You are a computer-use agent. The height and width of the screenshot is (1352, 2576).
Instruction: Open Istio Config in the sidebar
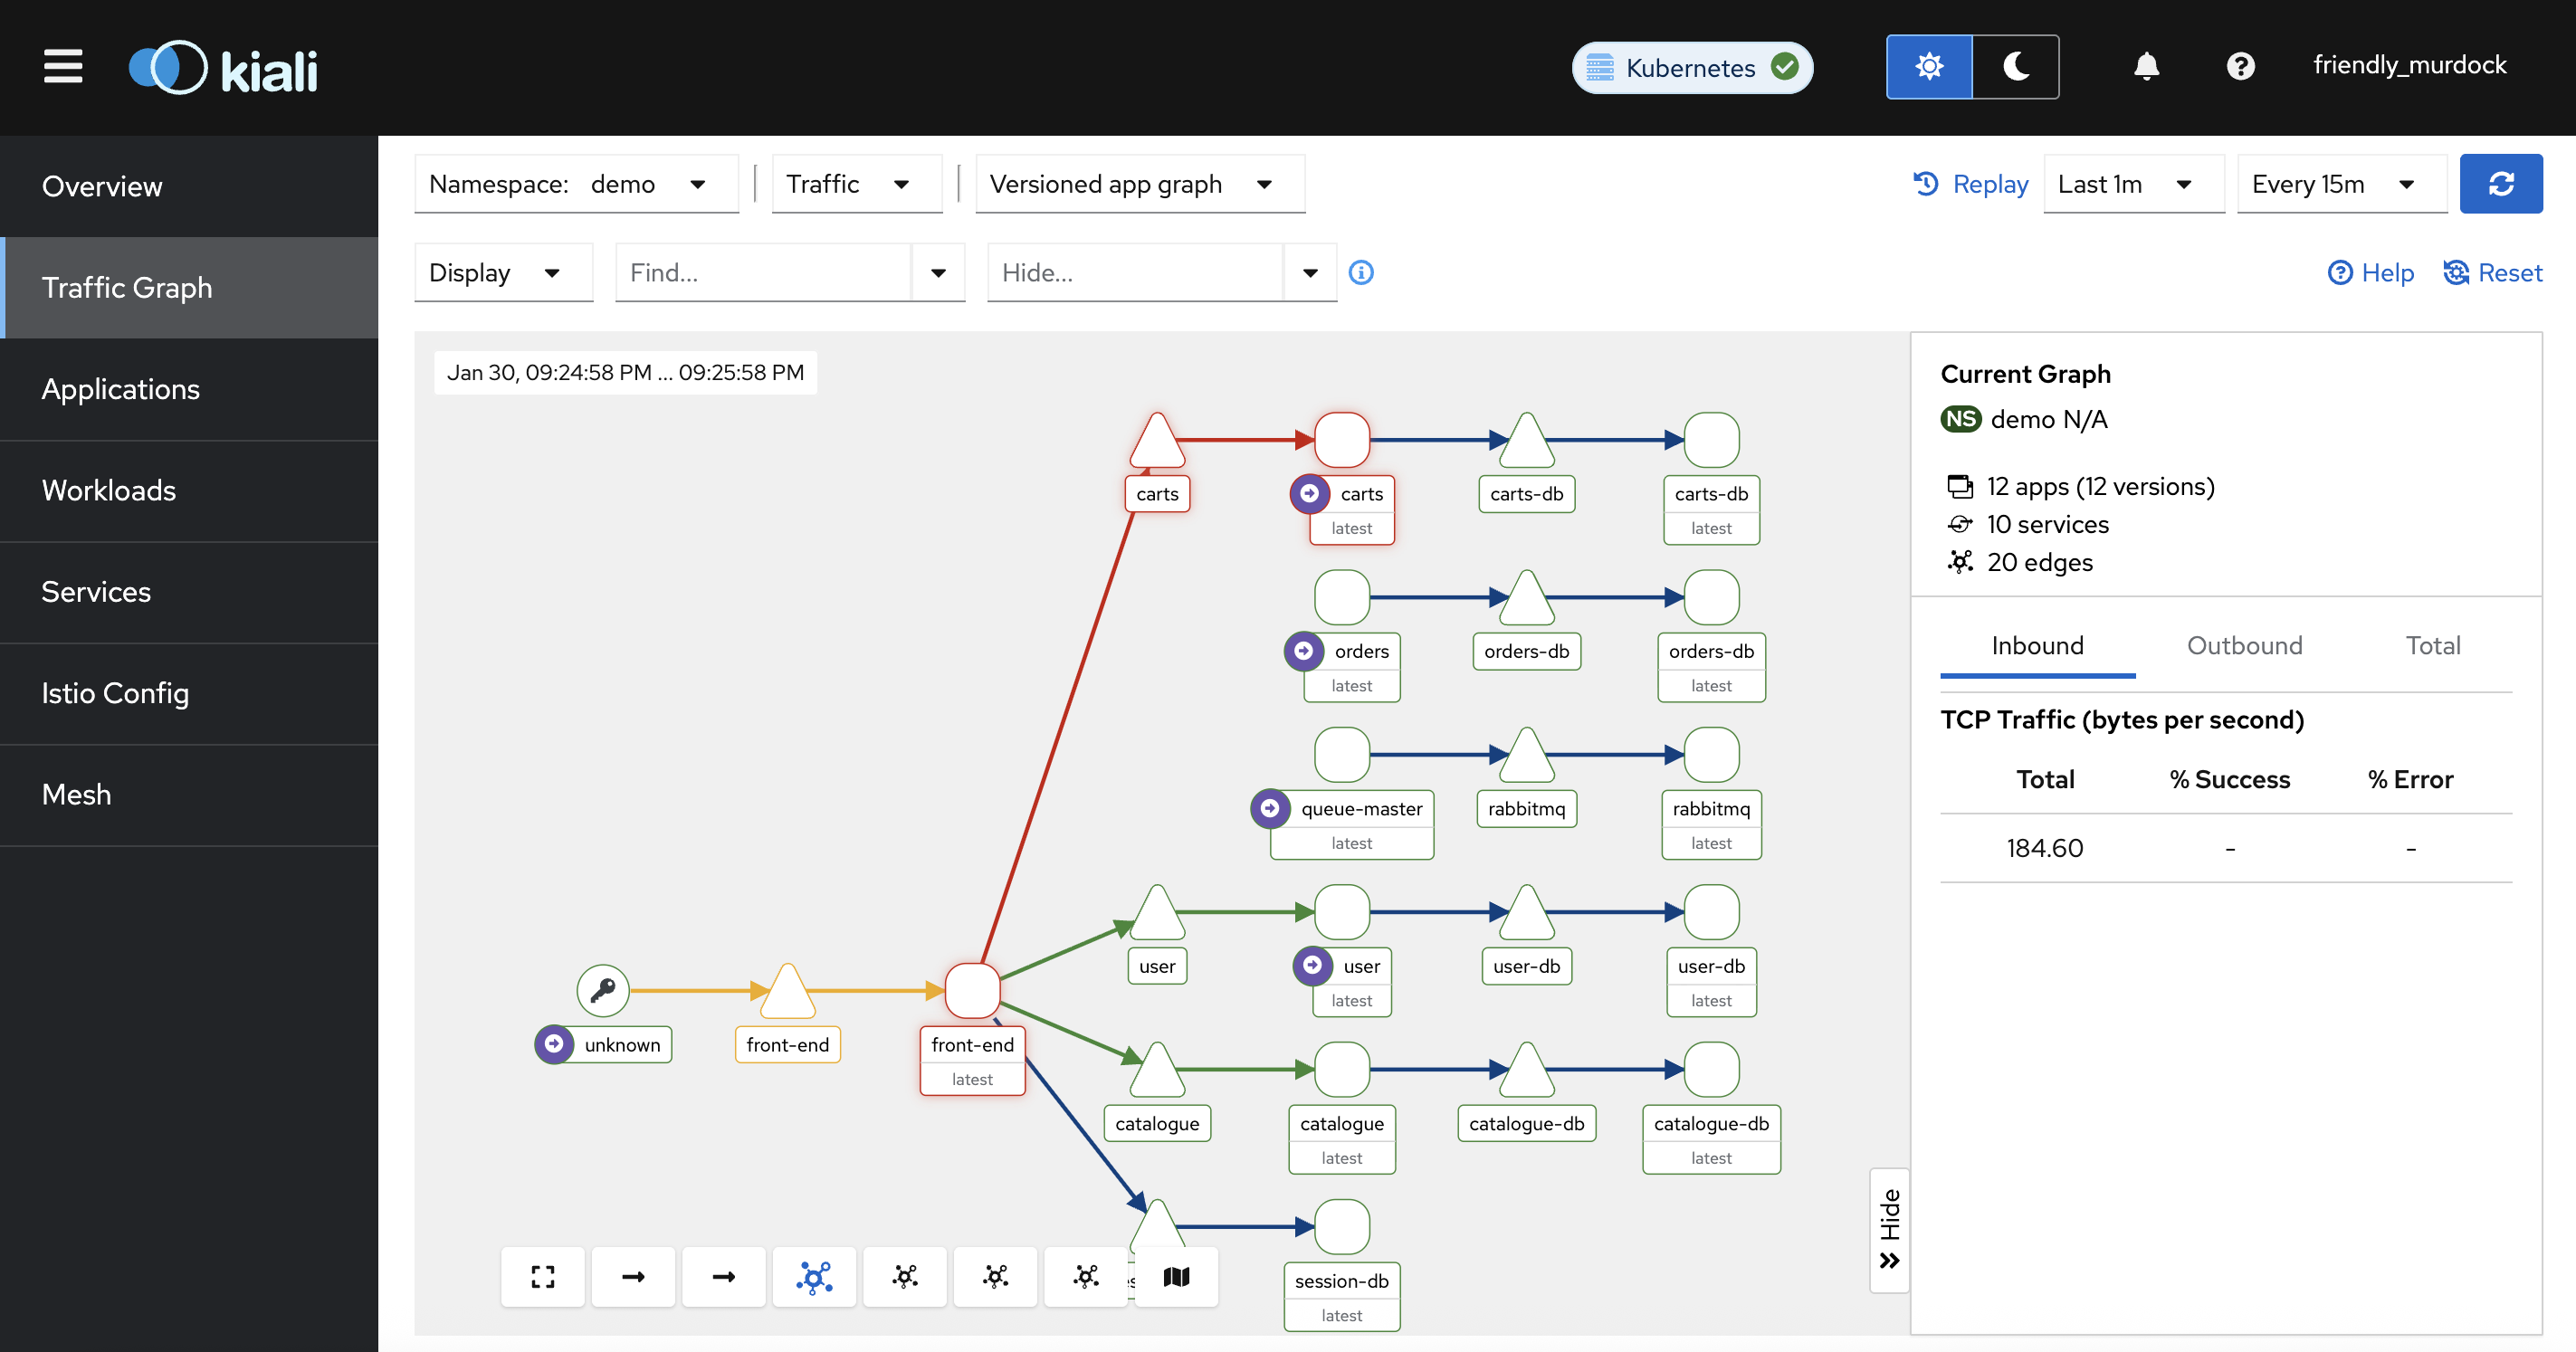point(115,693)
